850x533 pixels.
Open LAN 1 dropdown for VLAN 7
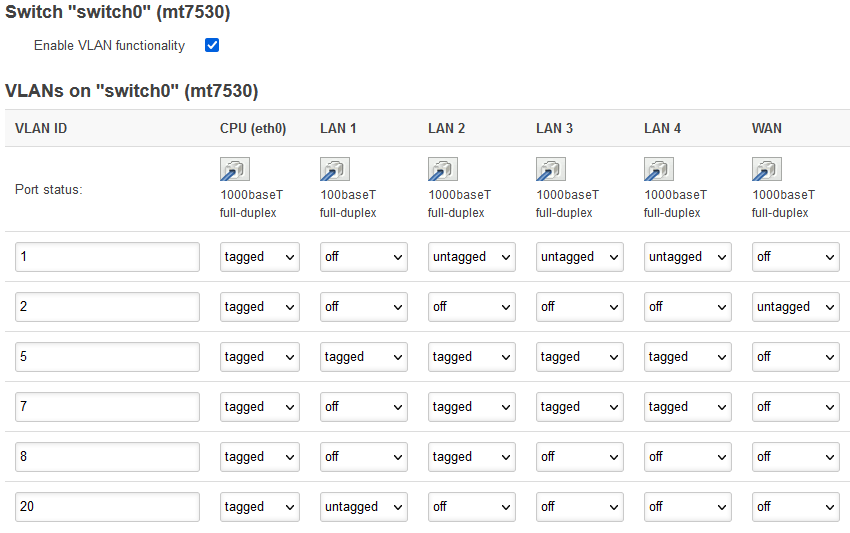(x=364, y=407)
